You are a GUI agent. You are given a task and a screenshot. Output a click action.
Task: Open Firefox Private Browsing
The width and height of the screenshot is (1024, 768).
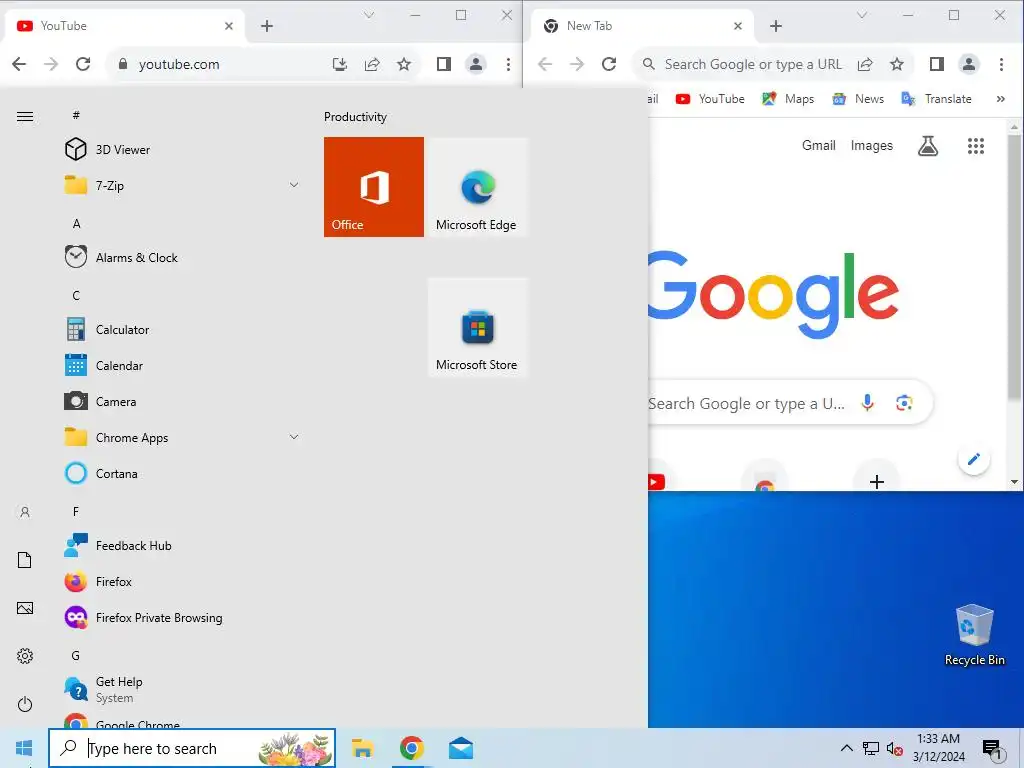182,617
